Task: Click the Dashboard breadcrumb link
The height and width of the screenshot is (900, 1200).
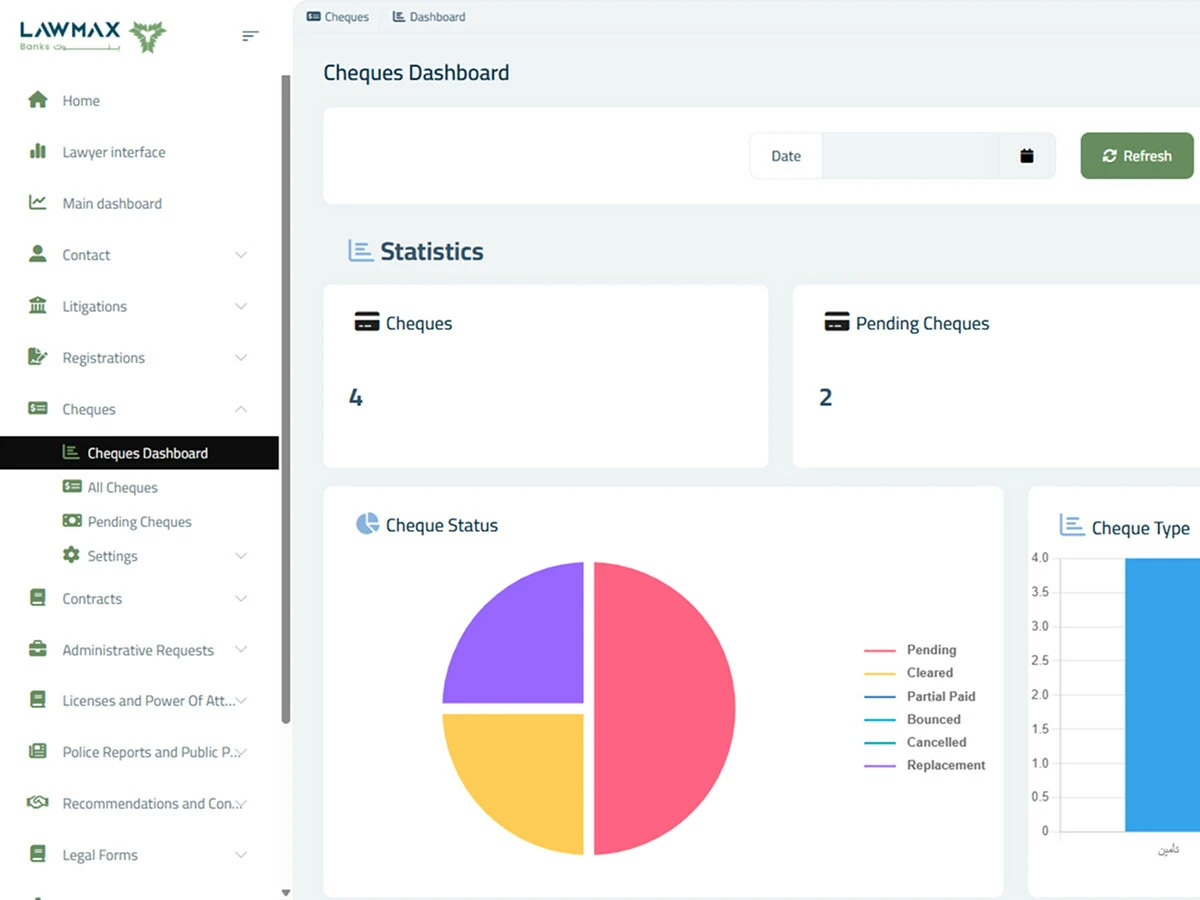Action: tap(429, 17)
